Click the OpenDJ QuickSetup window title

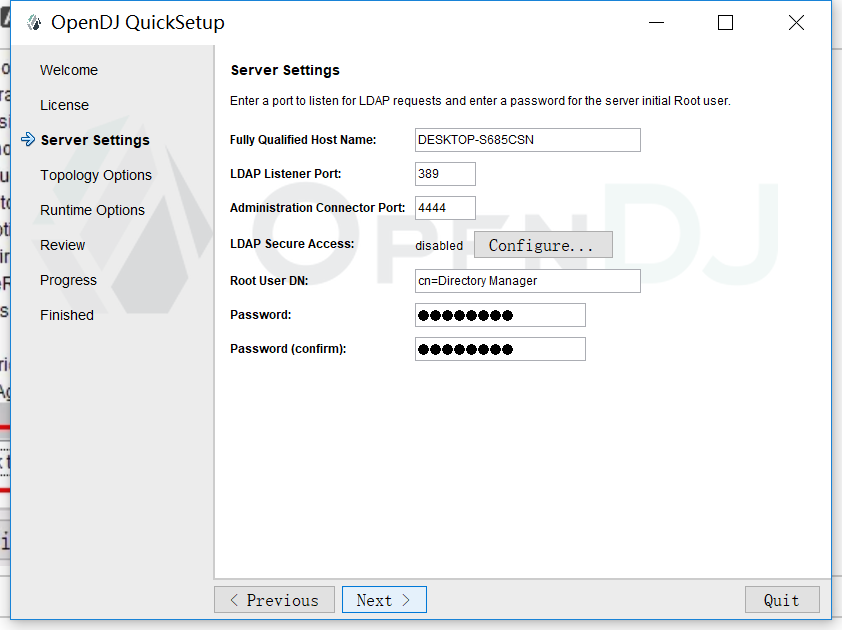(138, 23)
